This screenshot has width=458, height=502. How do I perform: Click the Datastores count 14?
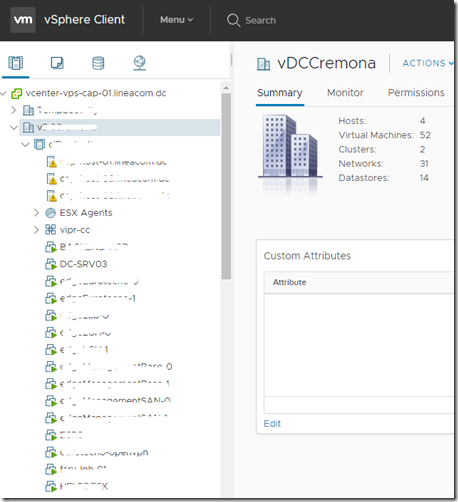coord(424,178)
